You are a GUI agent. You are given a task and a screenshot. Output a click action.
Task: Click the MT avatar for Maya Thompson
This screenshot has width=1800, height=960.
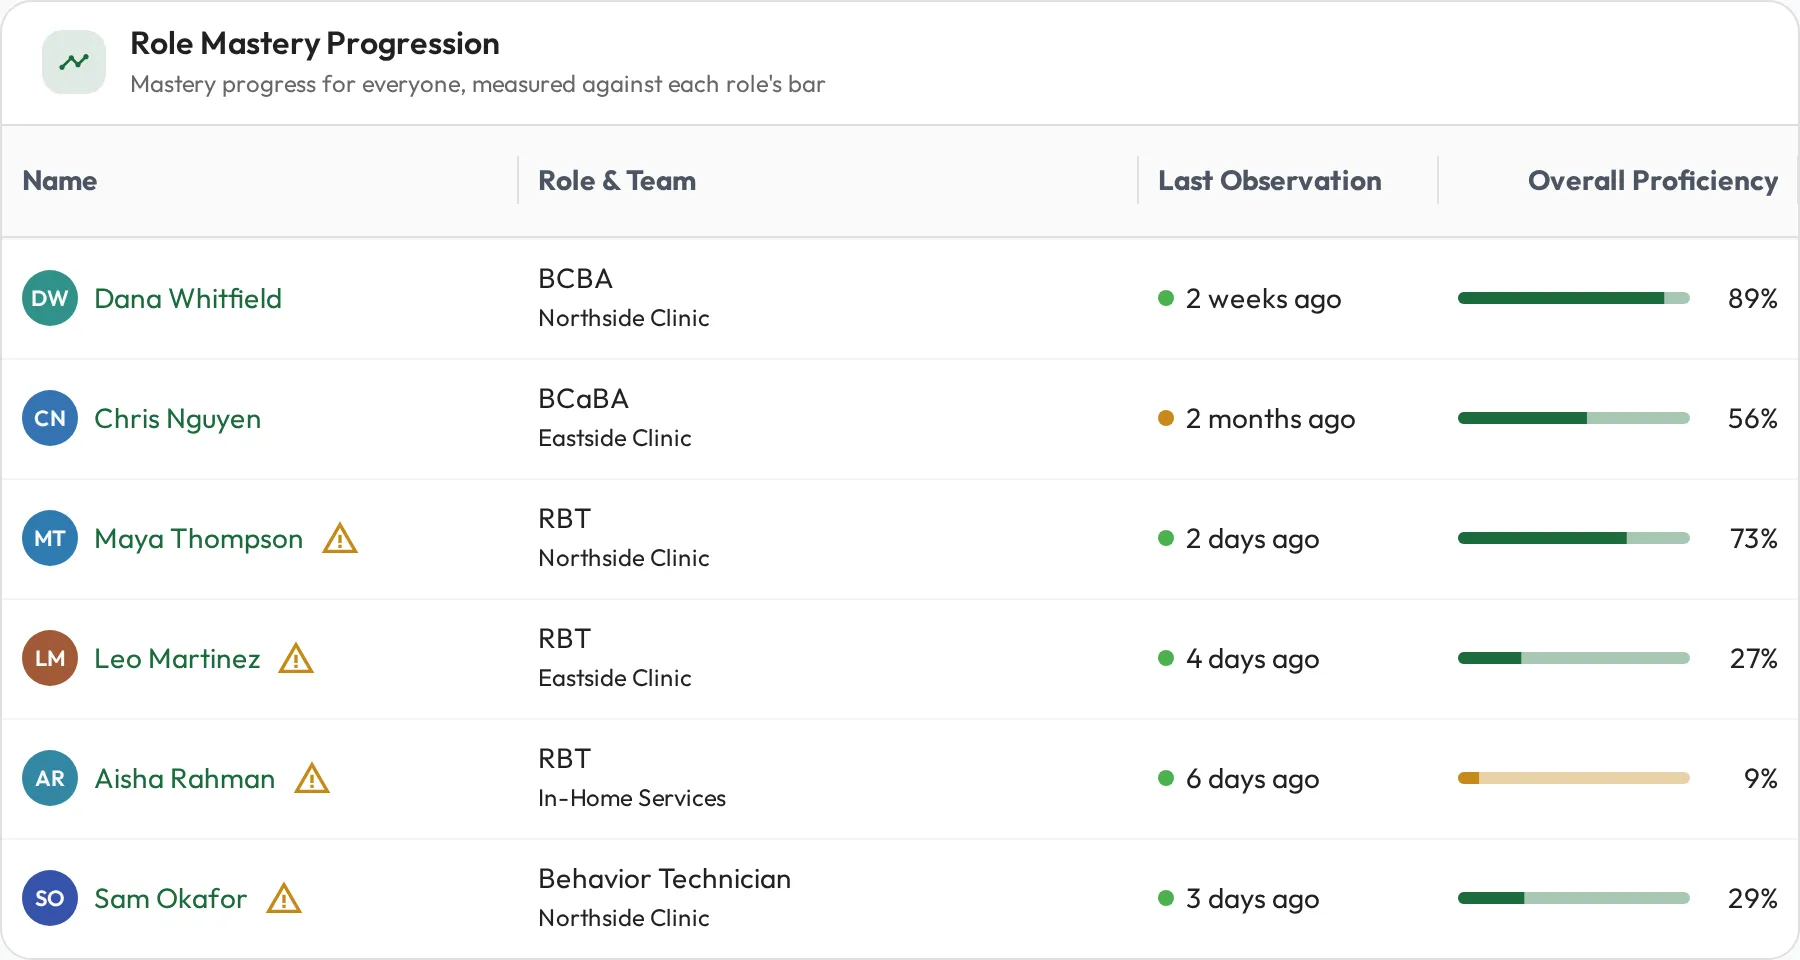pos(50,538)
